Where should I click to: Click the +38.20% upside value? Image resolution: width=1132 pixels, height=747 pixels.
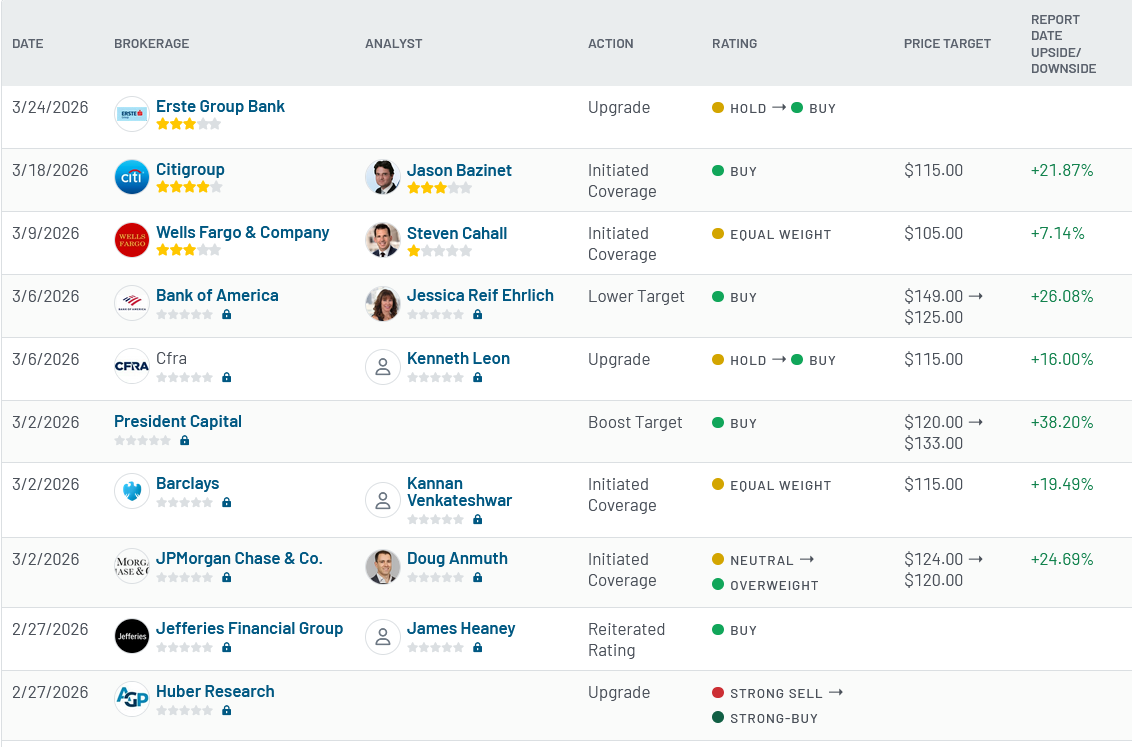click(x=1062, y=422)
